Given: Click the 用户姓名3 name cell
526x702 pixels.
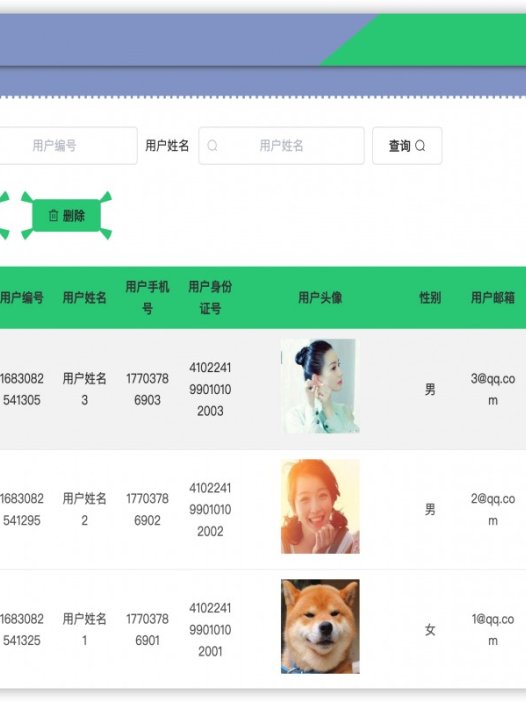Looking at the screenshot, I should tap(85, 389).
